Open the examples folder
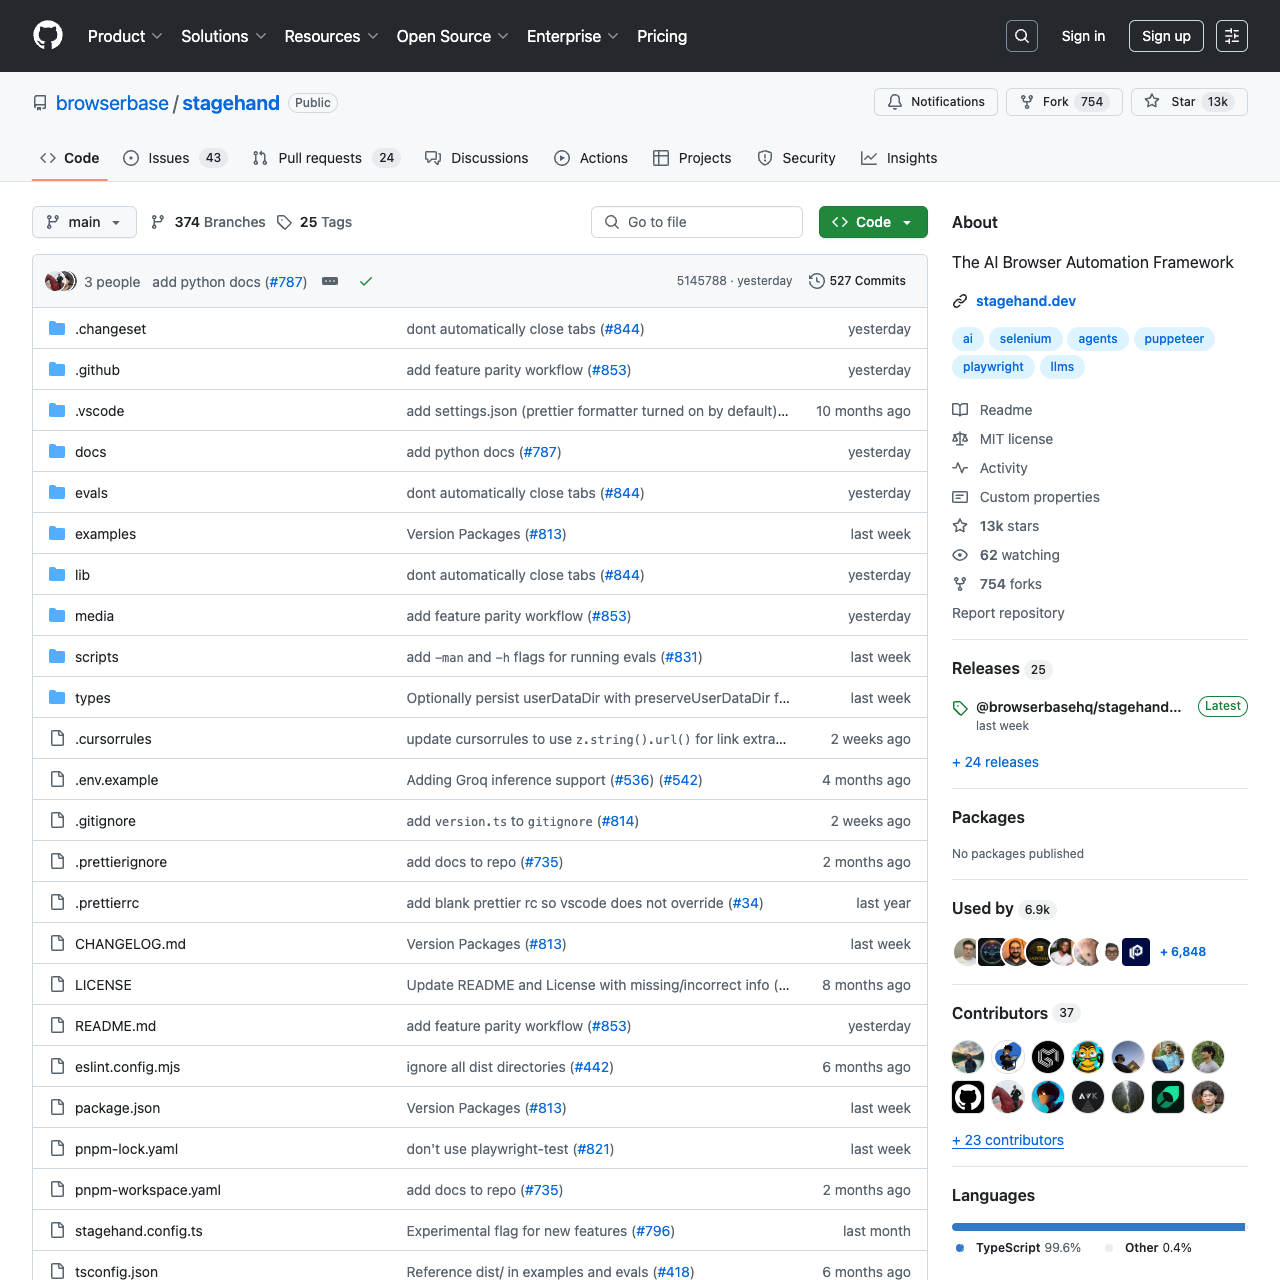Screen dimensions: 1280x1280 click(x=105, y=534)
